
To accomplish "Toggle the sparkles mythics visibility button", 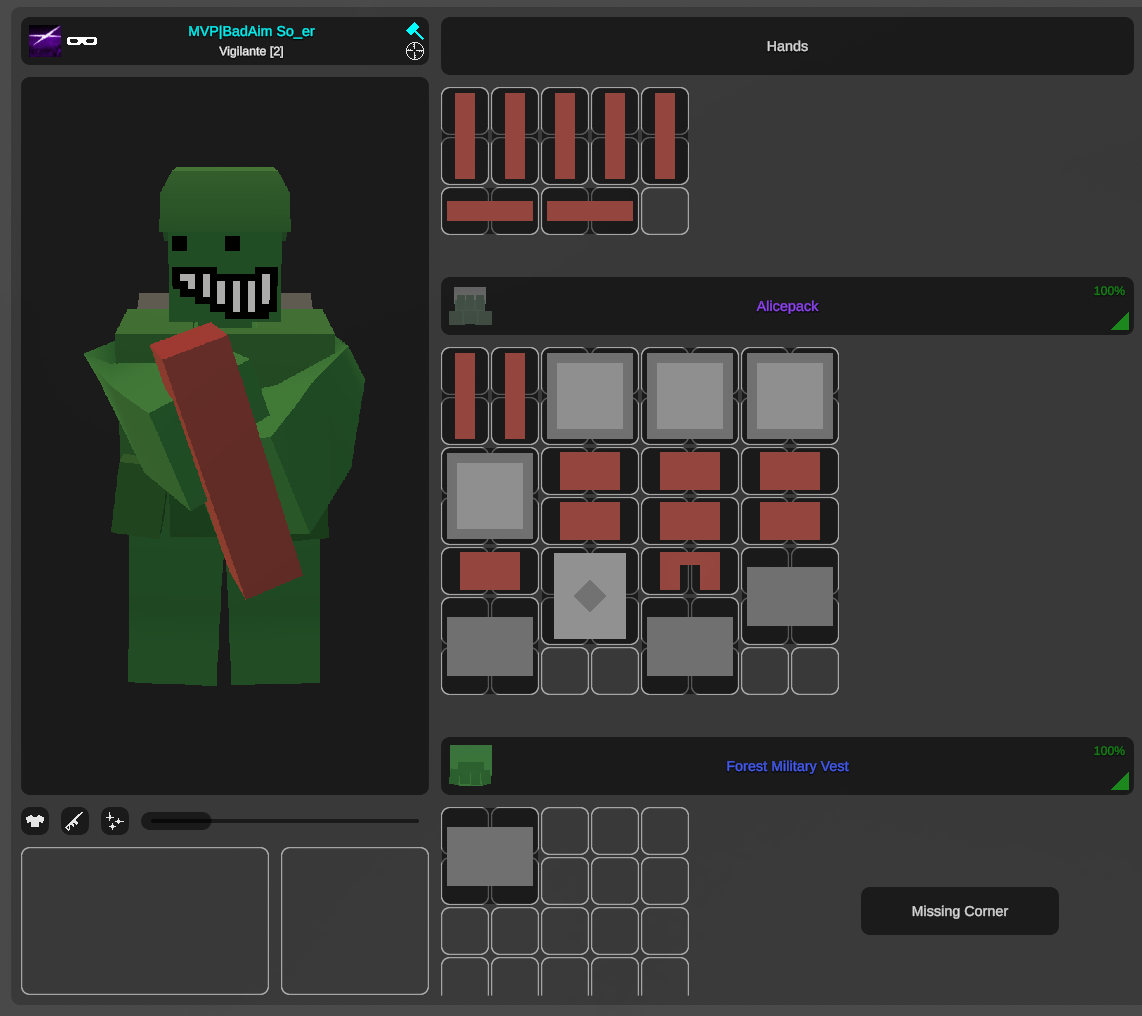I will (x=115, y=822).
